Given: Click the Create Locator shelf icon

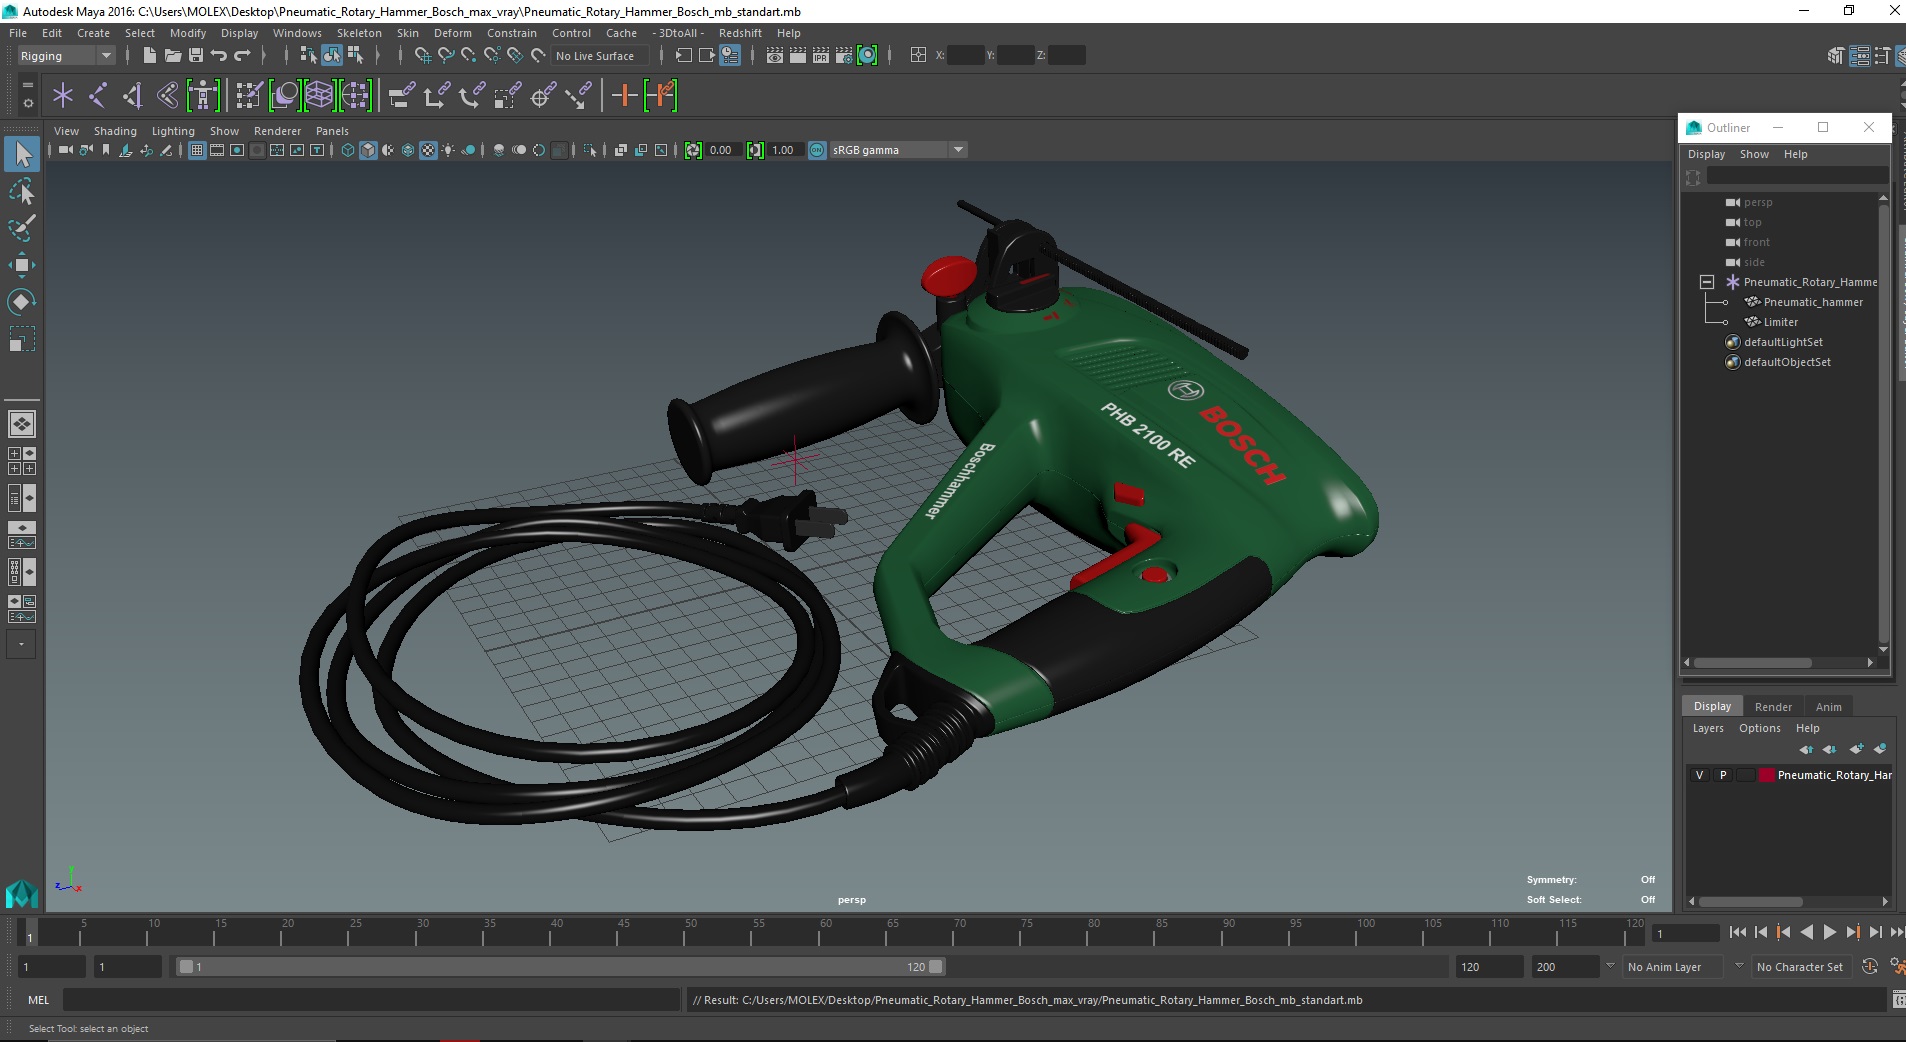Looking at the screenshot, I should 63,96.
